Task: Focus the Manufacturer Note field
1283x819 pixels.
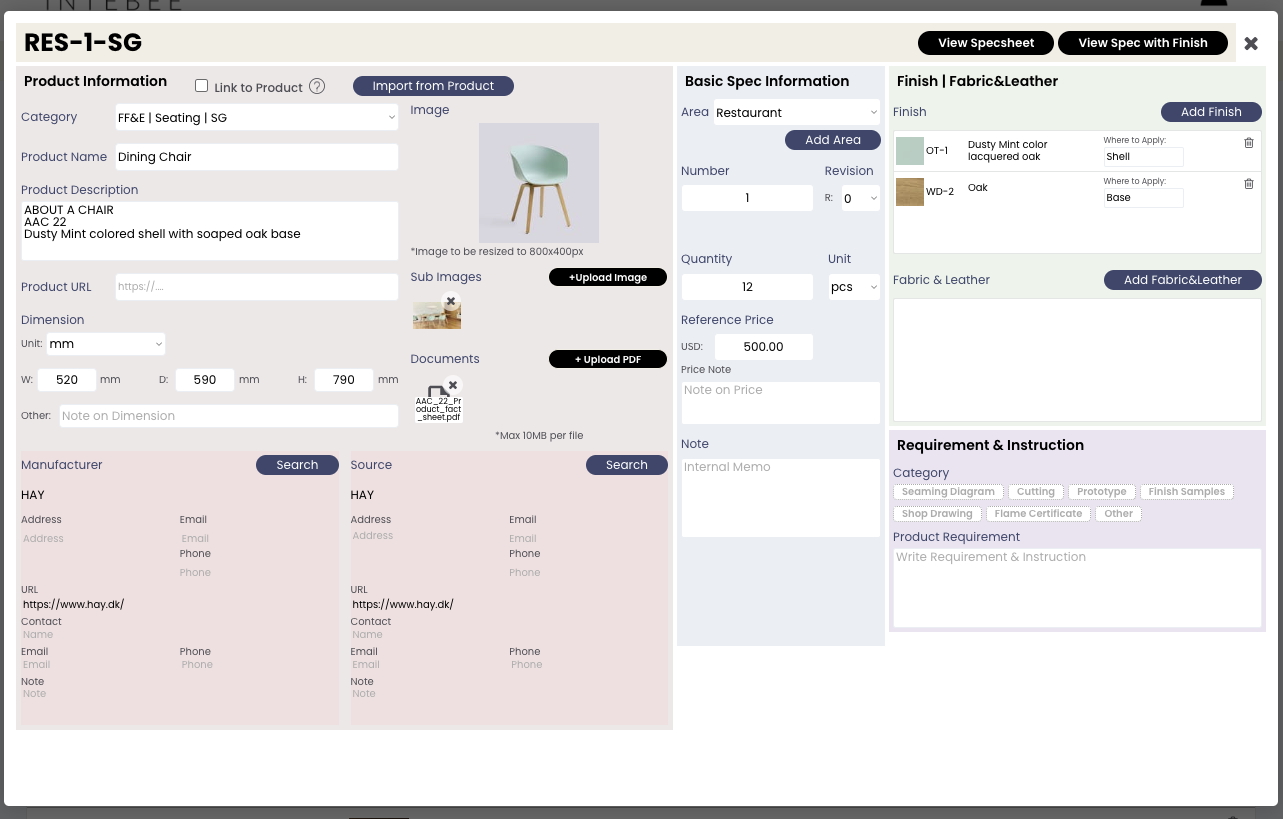Action: [x=178, y=694]
